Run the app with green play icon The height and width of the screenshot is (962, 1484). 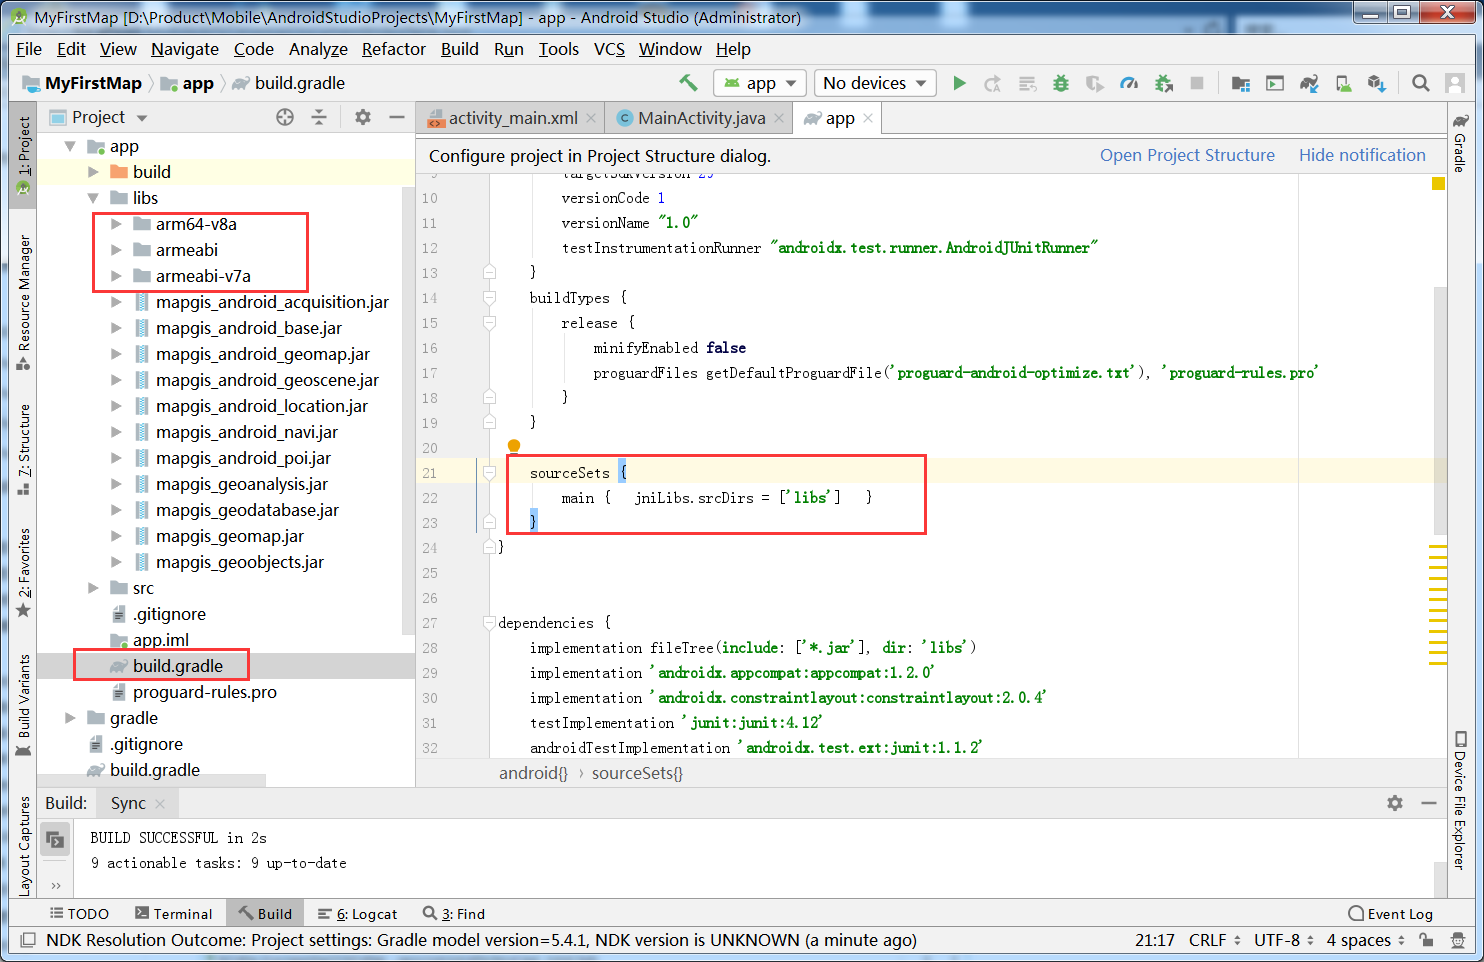pos(959,83)
